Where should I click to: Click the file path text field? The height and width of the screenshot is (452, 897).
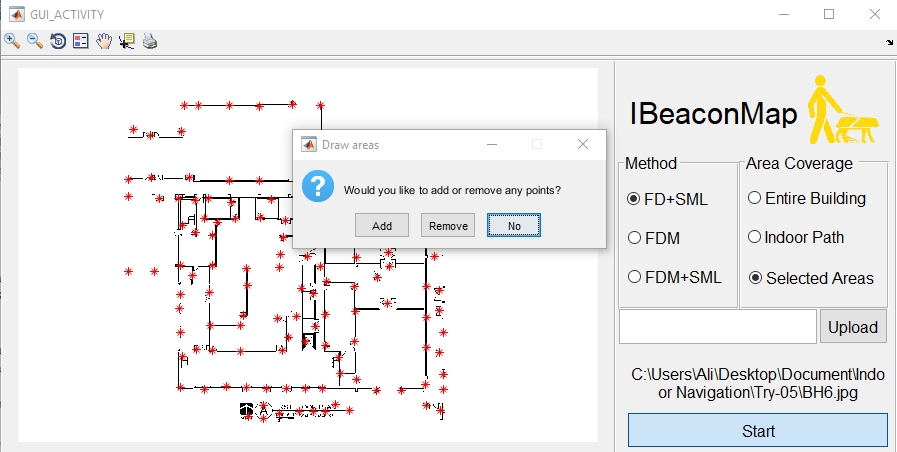(x=718, y=327)
